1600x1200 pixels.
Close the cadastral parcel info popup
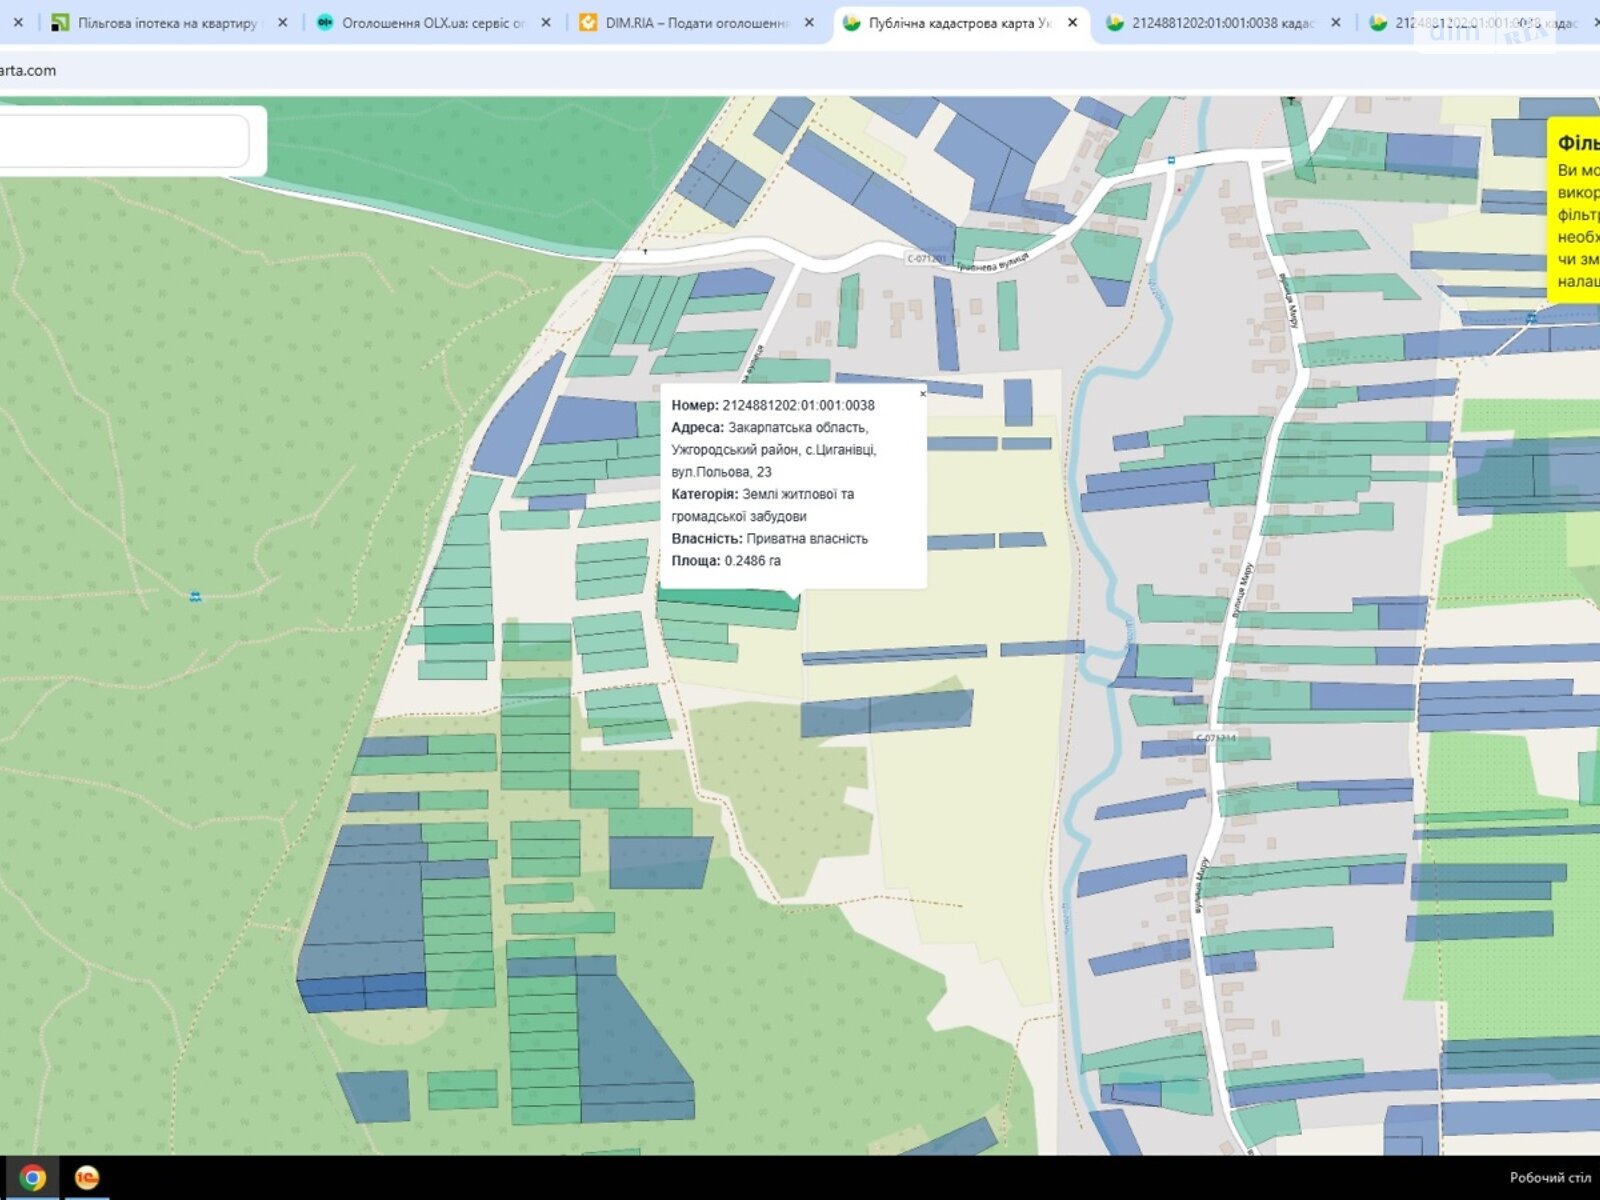pos(922,394)
